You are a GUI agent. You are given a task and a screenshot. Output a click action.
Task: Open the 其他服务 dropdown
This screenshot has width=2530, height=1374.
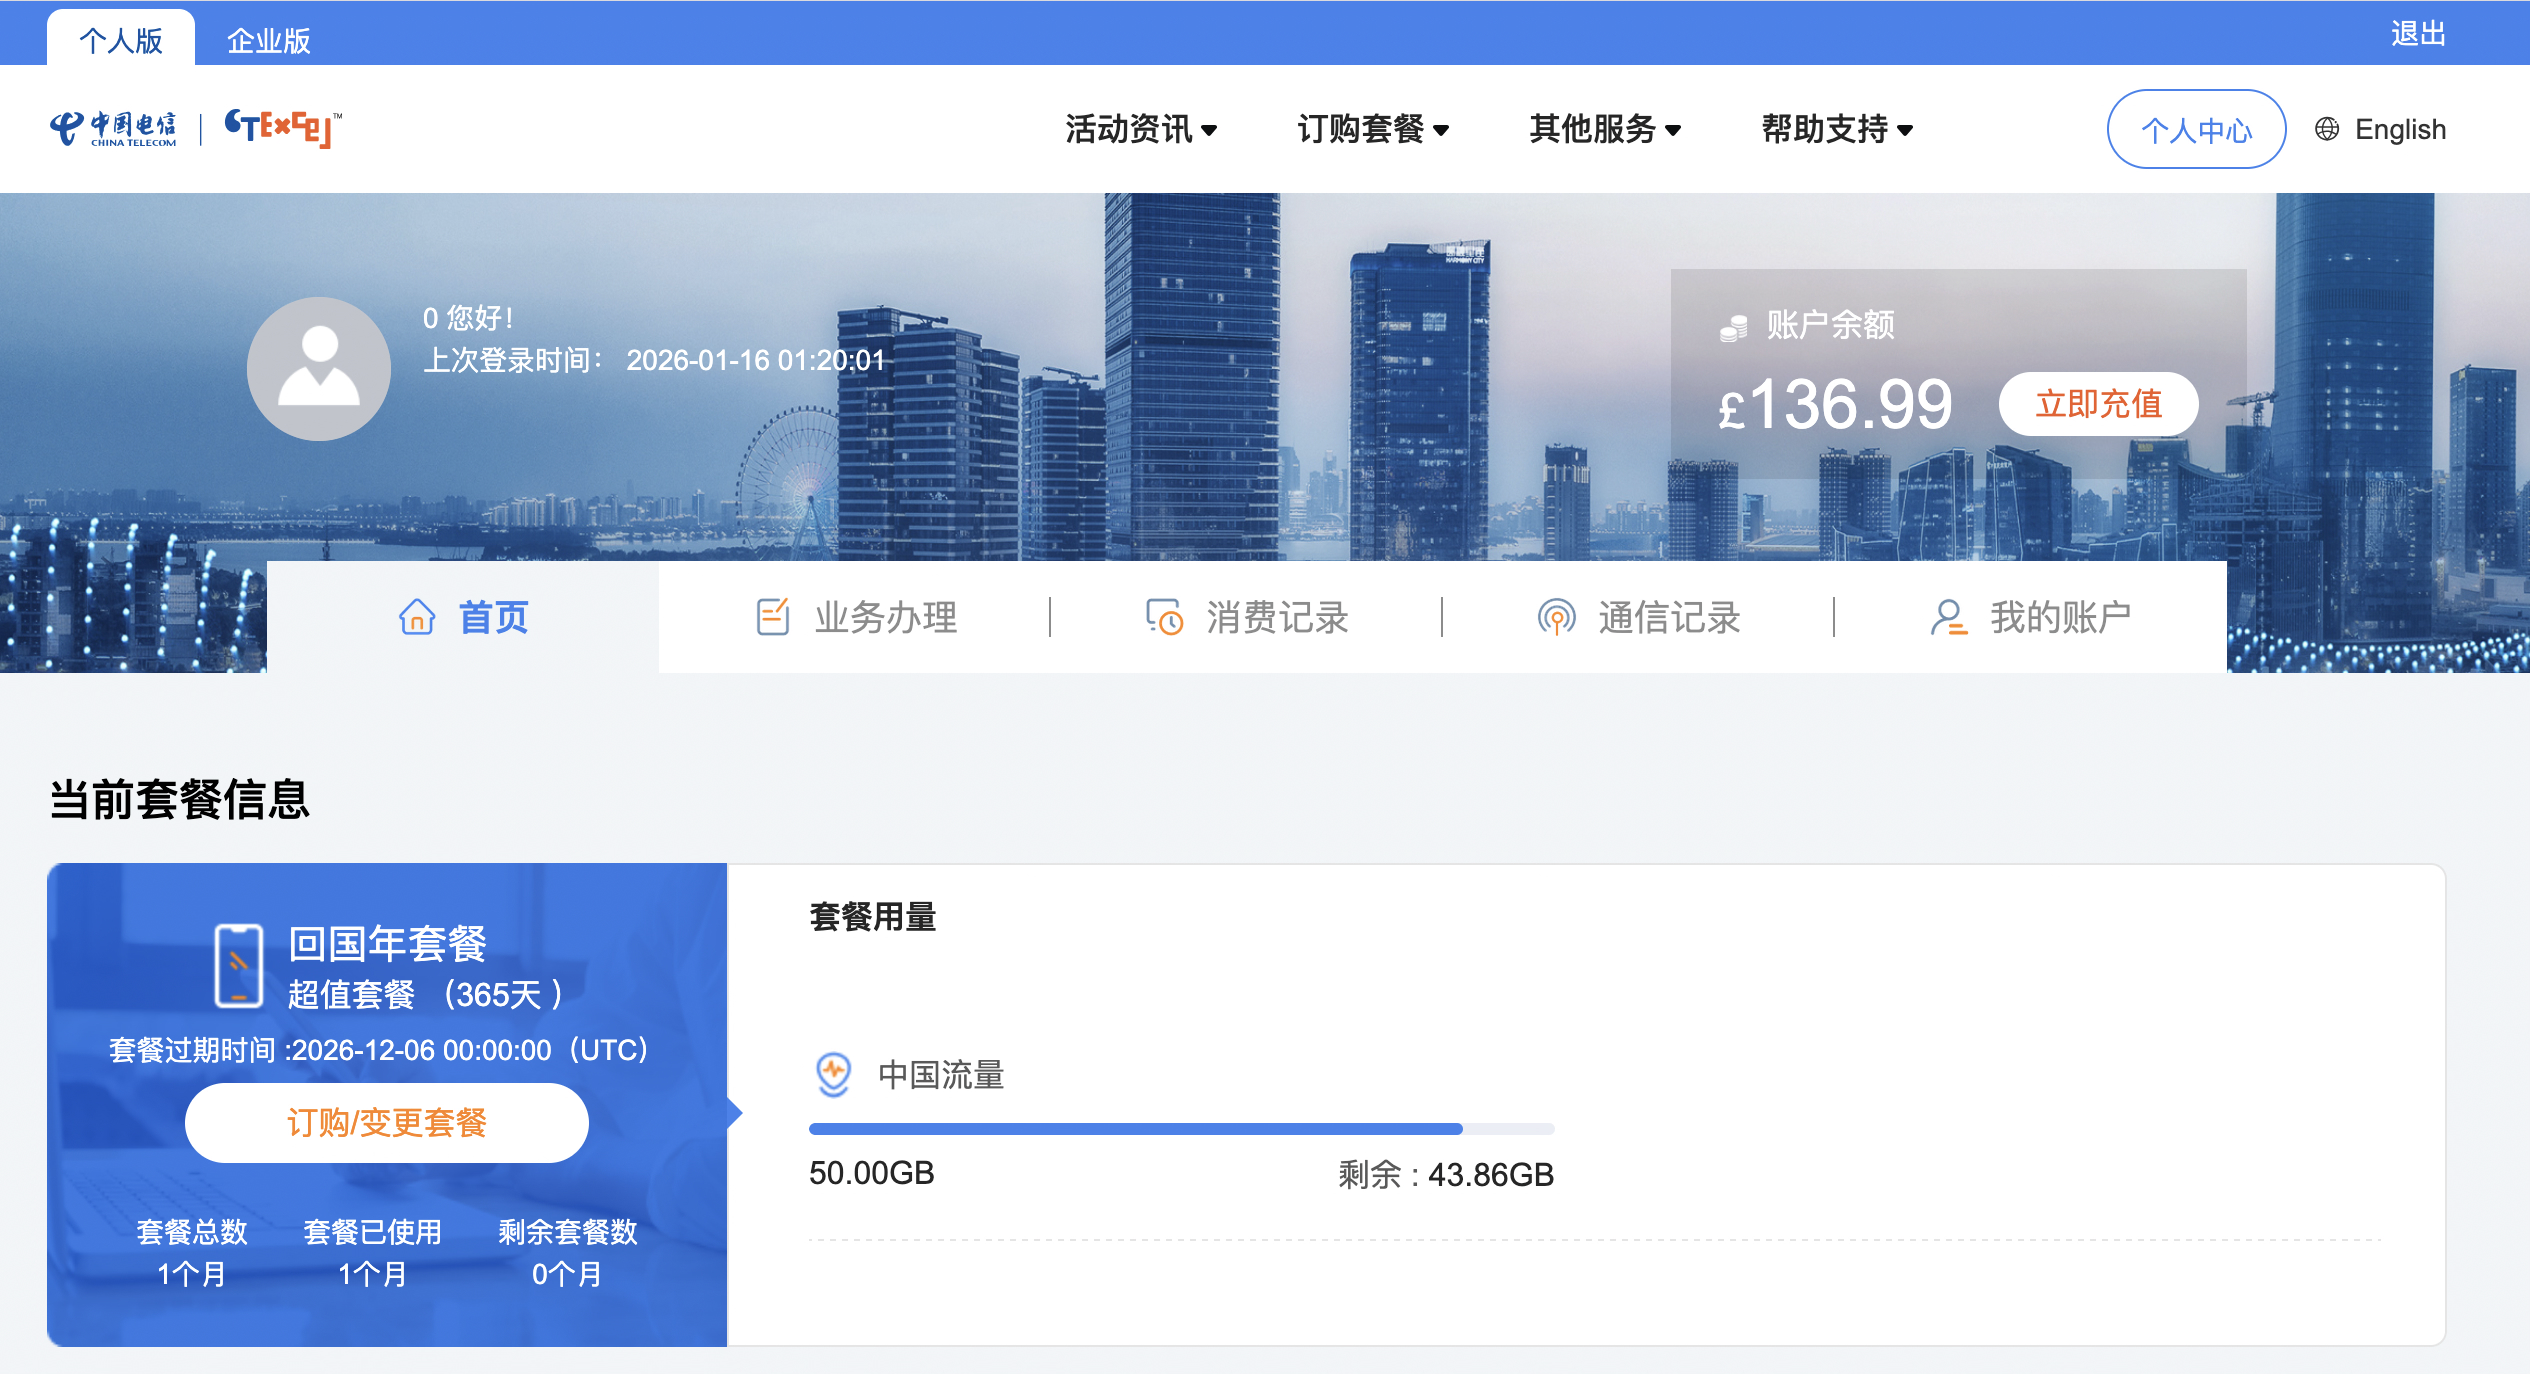1605,129
